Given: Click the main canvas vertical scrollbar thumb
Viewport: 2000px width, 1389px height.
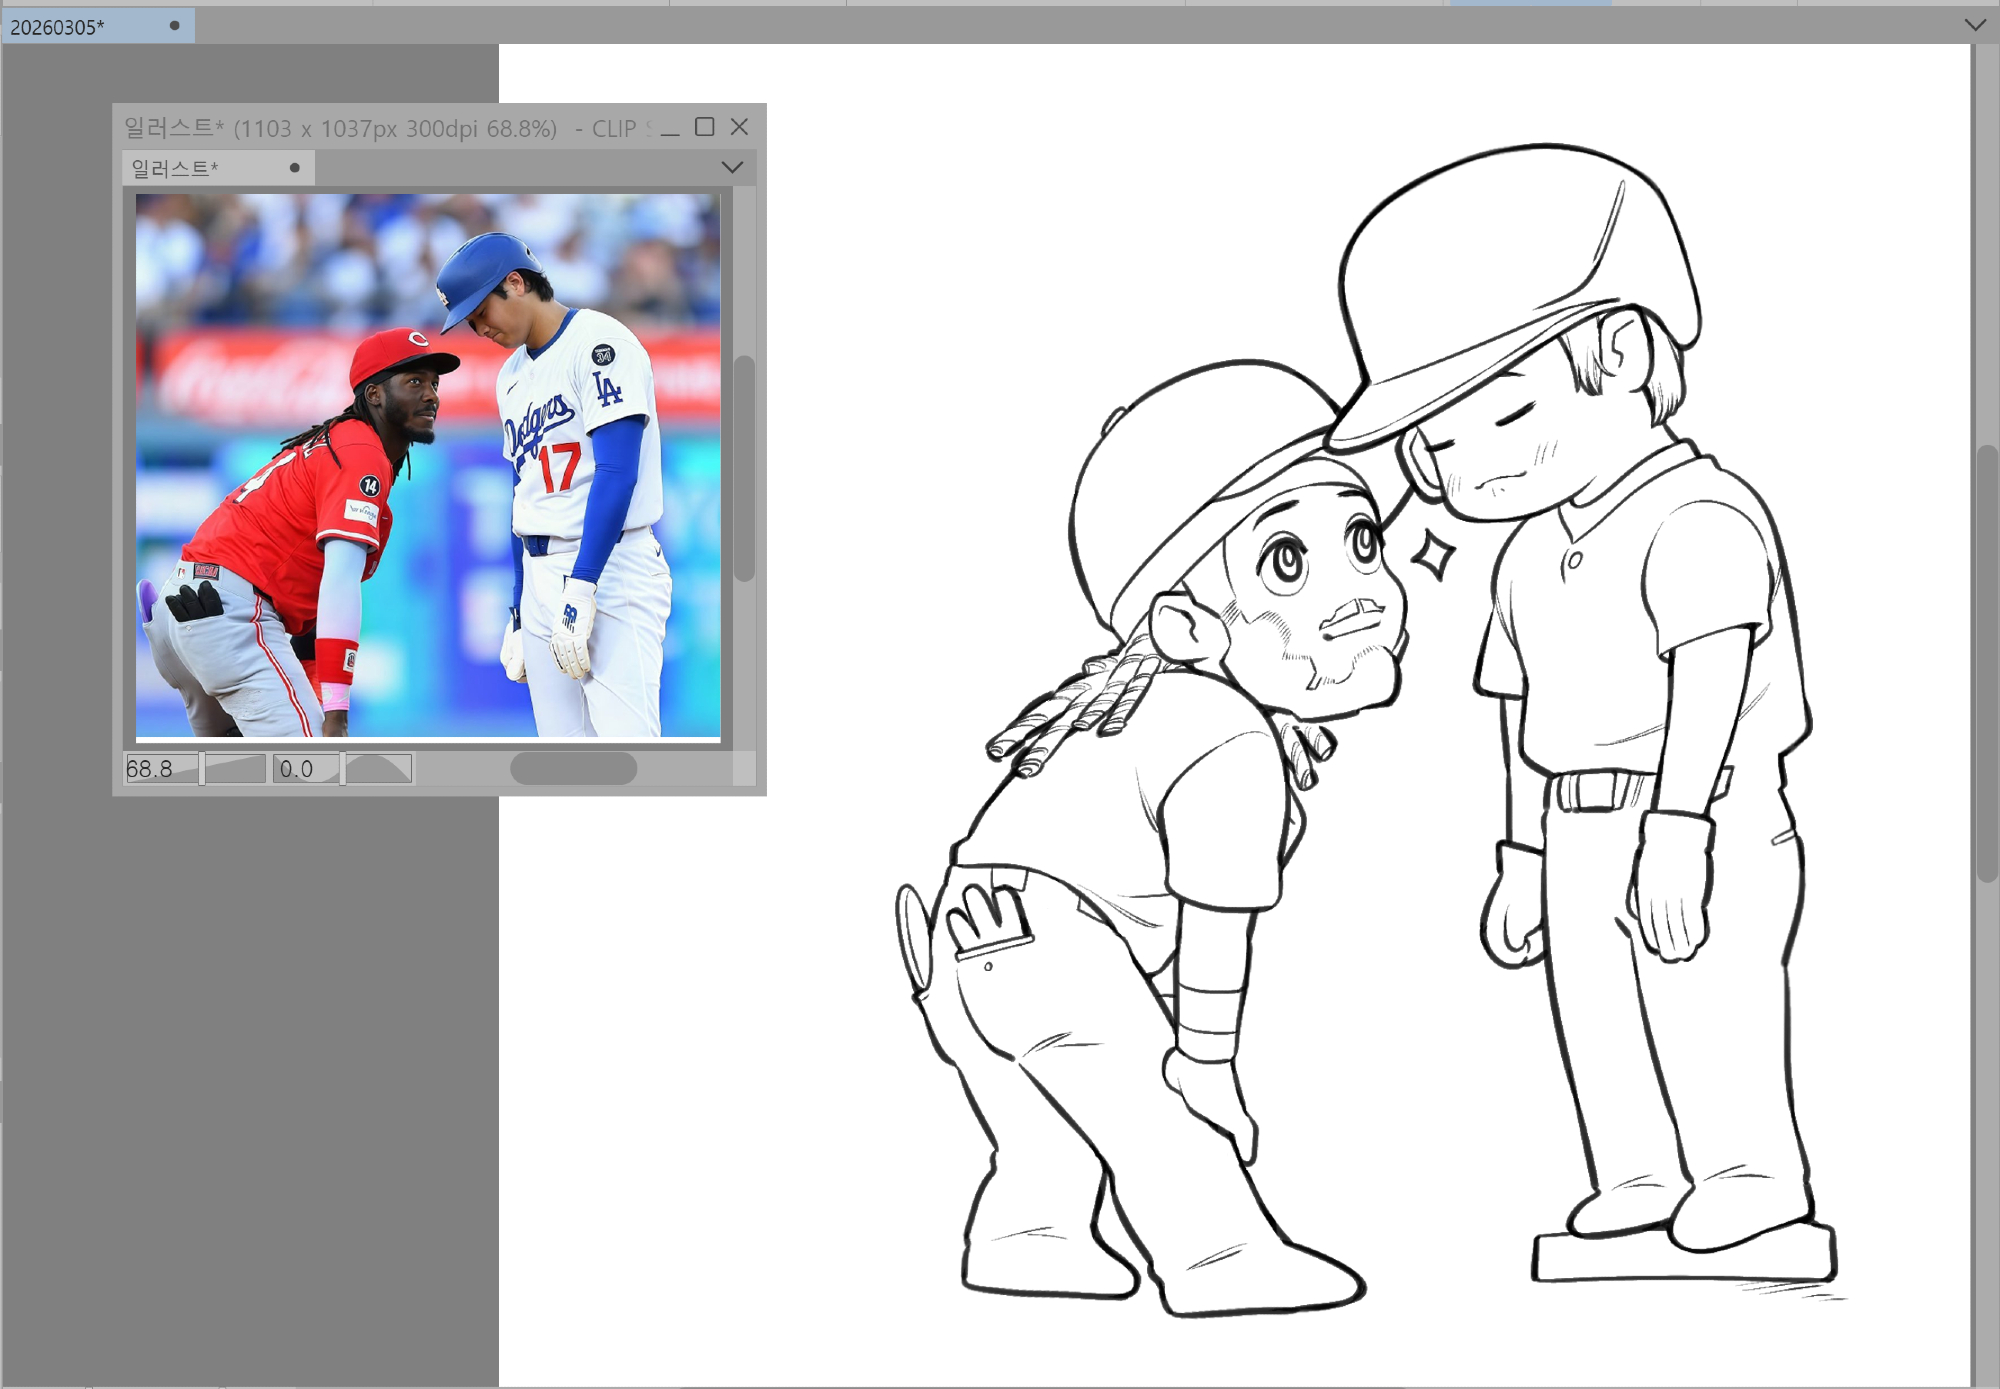Looking at the screenshot, I should click(1987, 662).
